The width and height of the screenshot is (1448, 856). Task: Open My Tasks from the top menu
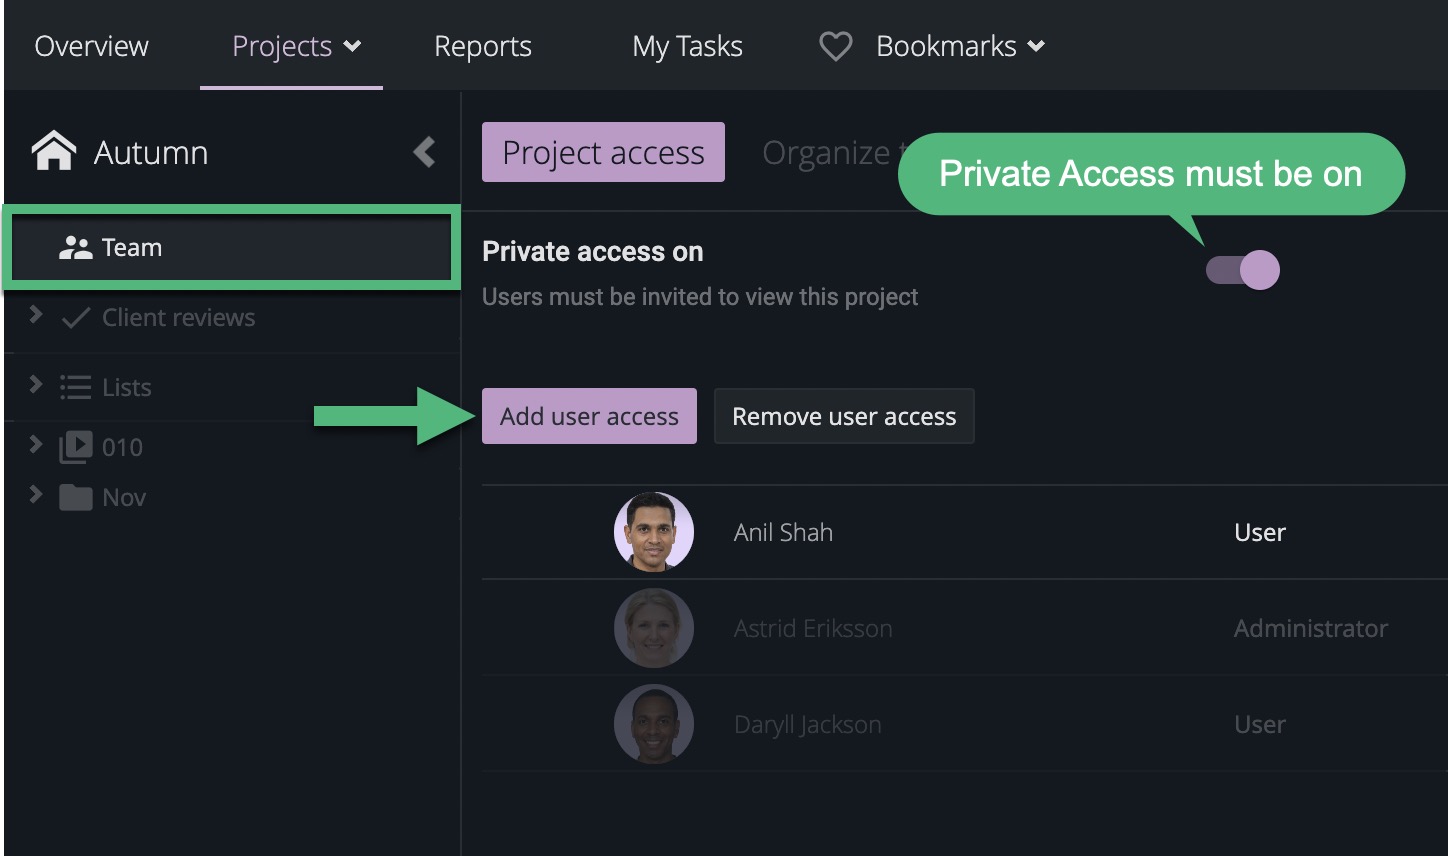pos(686,45)
